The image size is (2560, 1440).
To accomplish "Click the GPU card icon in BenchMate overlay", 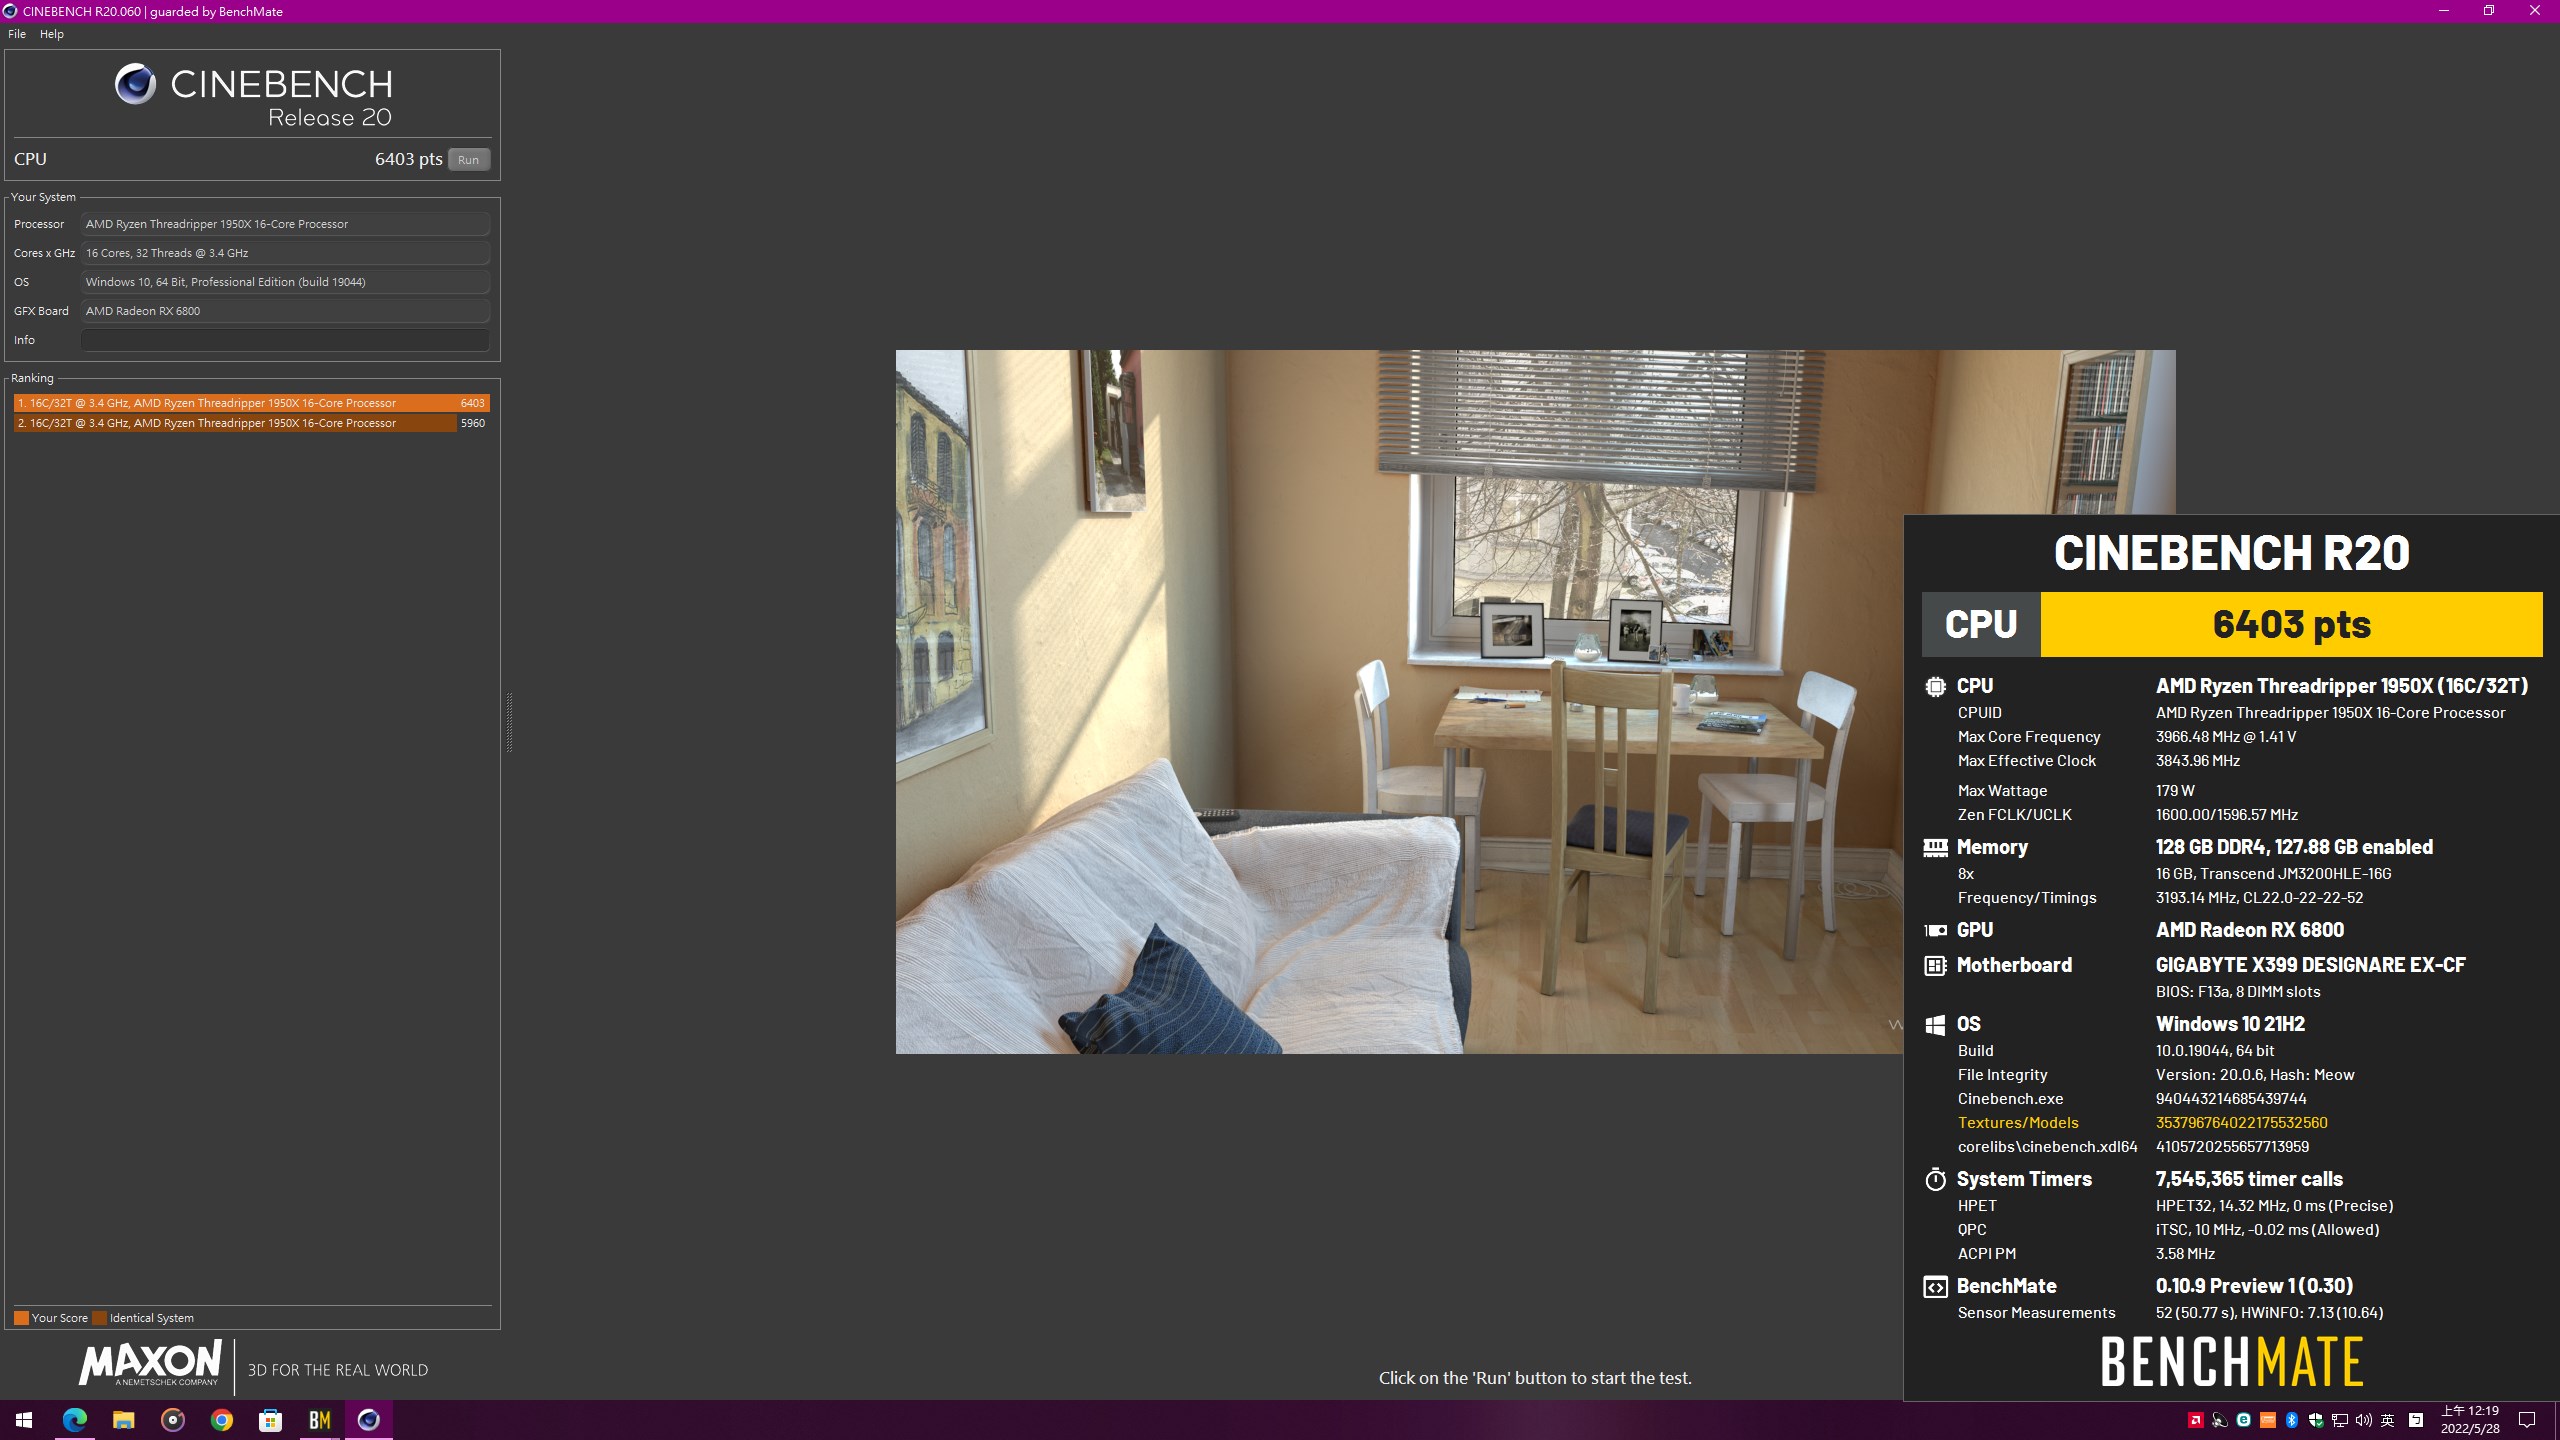I will 1935,931.
